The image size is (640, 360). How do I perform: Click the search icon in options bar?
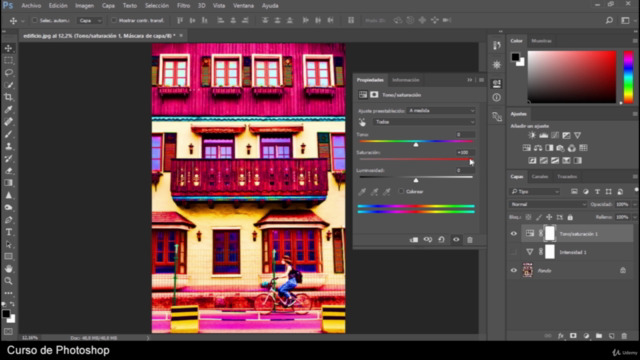[x=609, y=20]
